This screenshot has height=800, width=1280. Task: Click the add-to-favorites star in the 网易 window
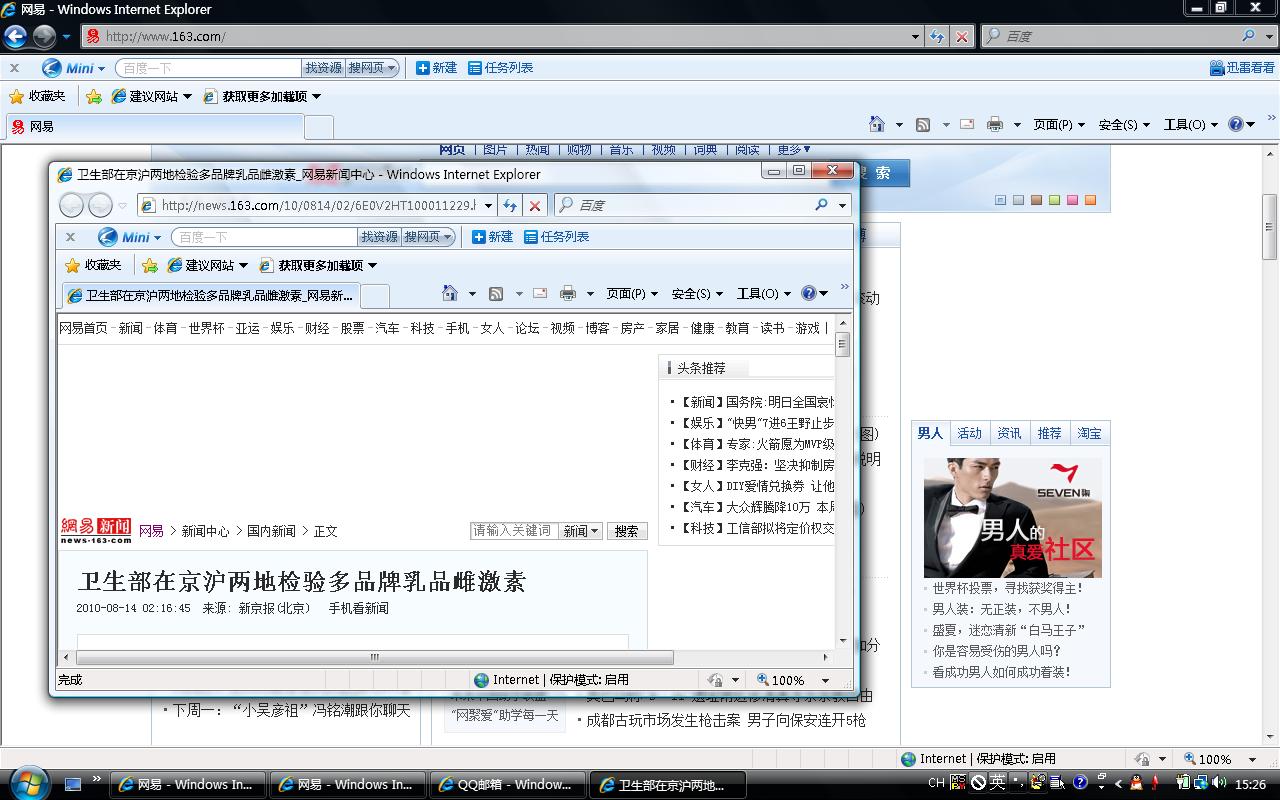93,96
